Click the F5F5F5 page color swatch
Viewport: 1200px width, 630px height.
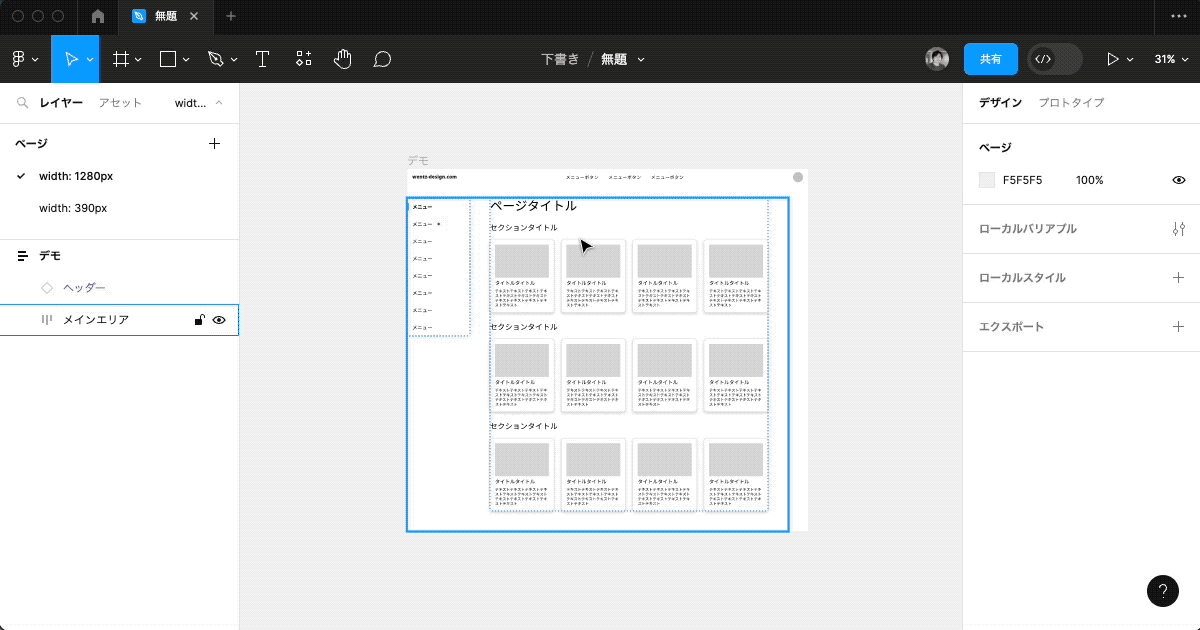coord(987,180)
